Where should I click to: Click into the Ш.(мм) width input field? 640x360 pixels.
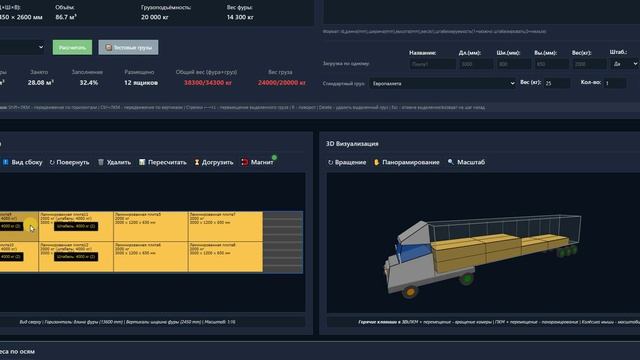click(x=513, y=64)
